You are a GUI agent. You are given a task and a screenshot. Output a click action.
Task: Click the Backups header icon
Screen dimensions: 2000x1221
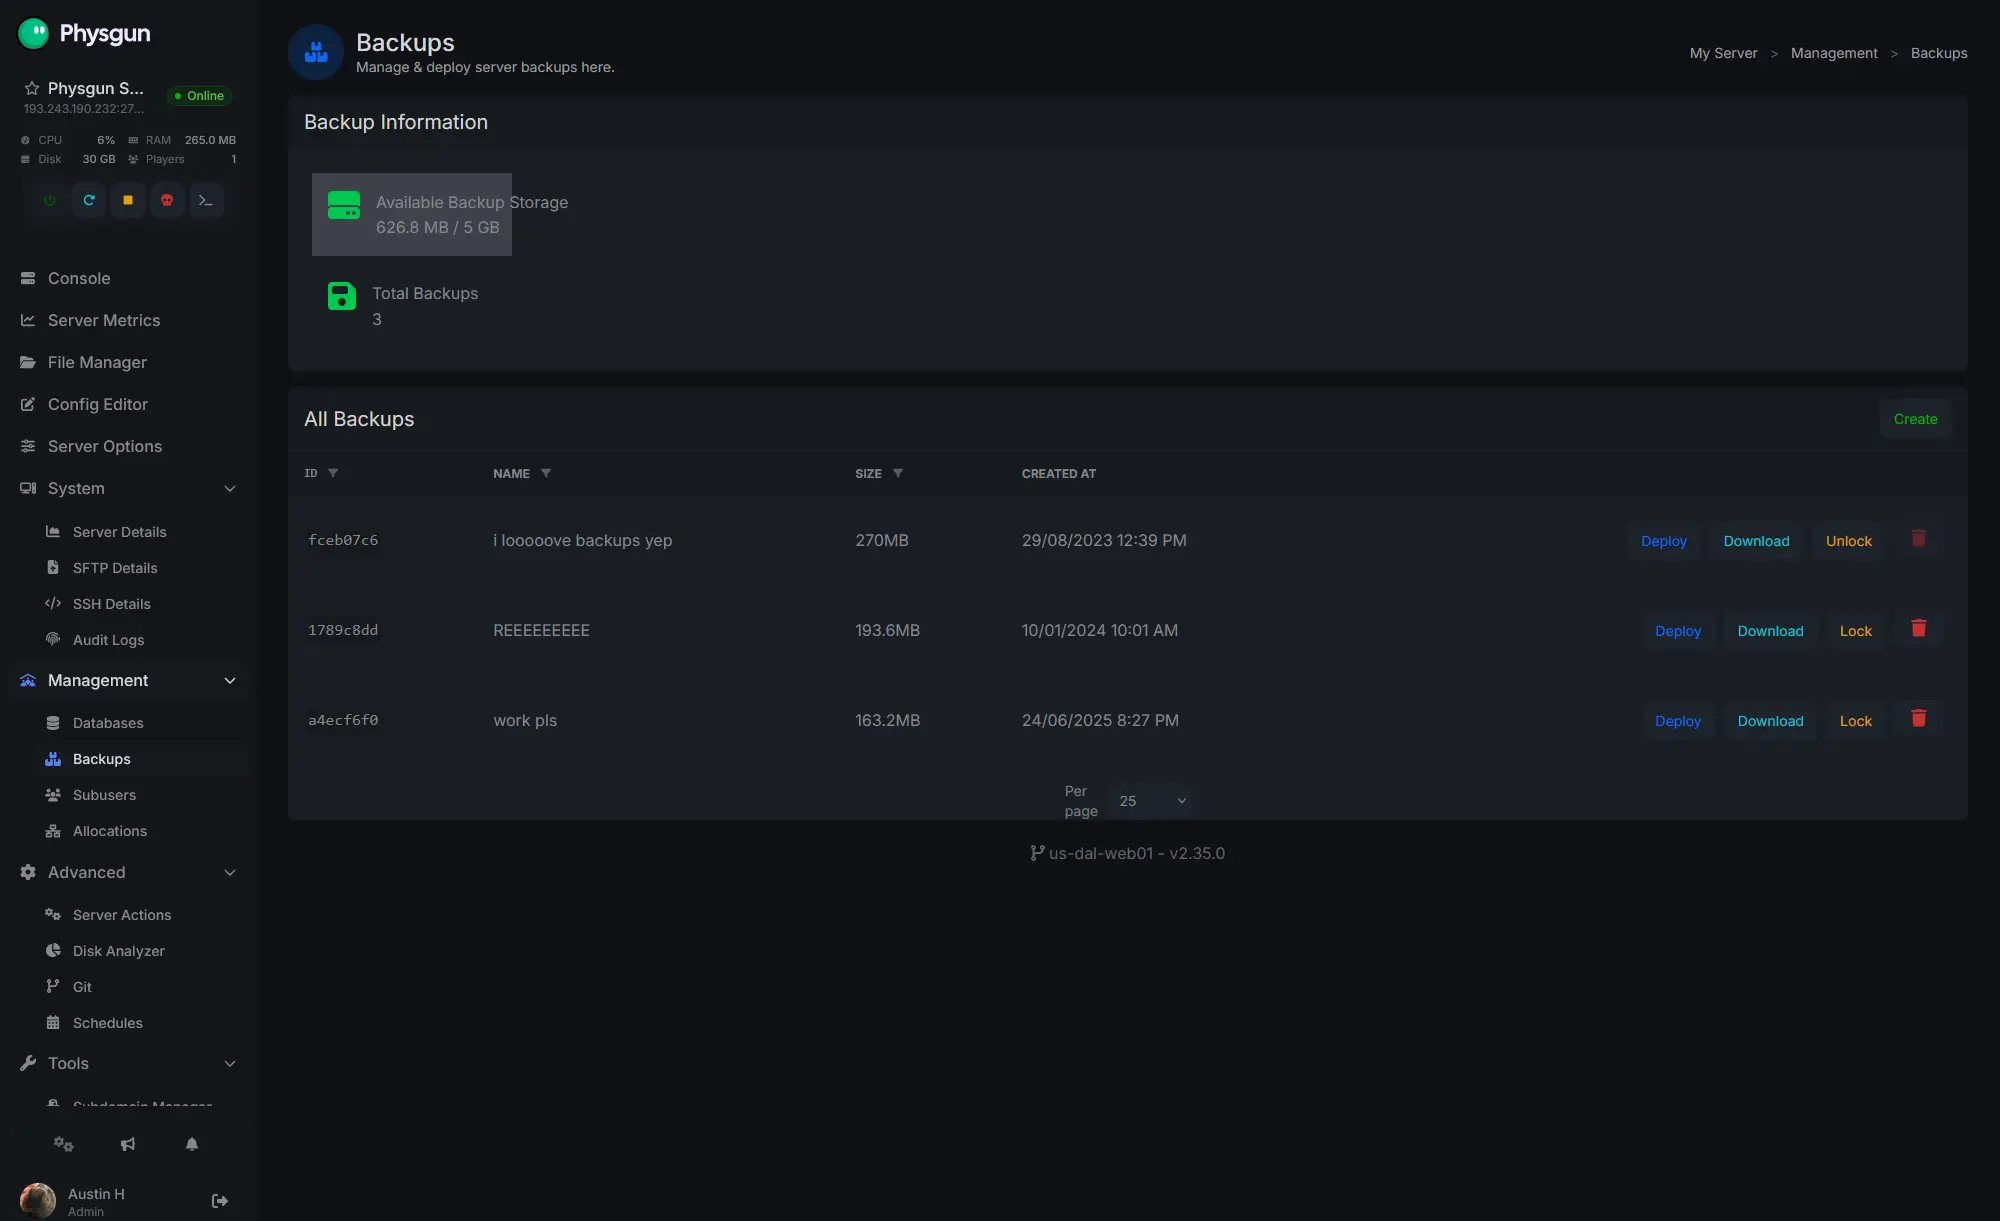click(316, 52)
